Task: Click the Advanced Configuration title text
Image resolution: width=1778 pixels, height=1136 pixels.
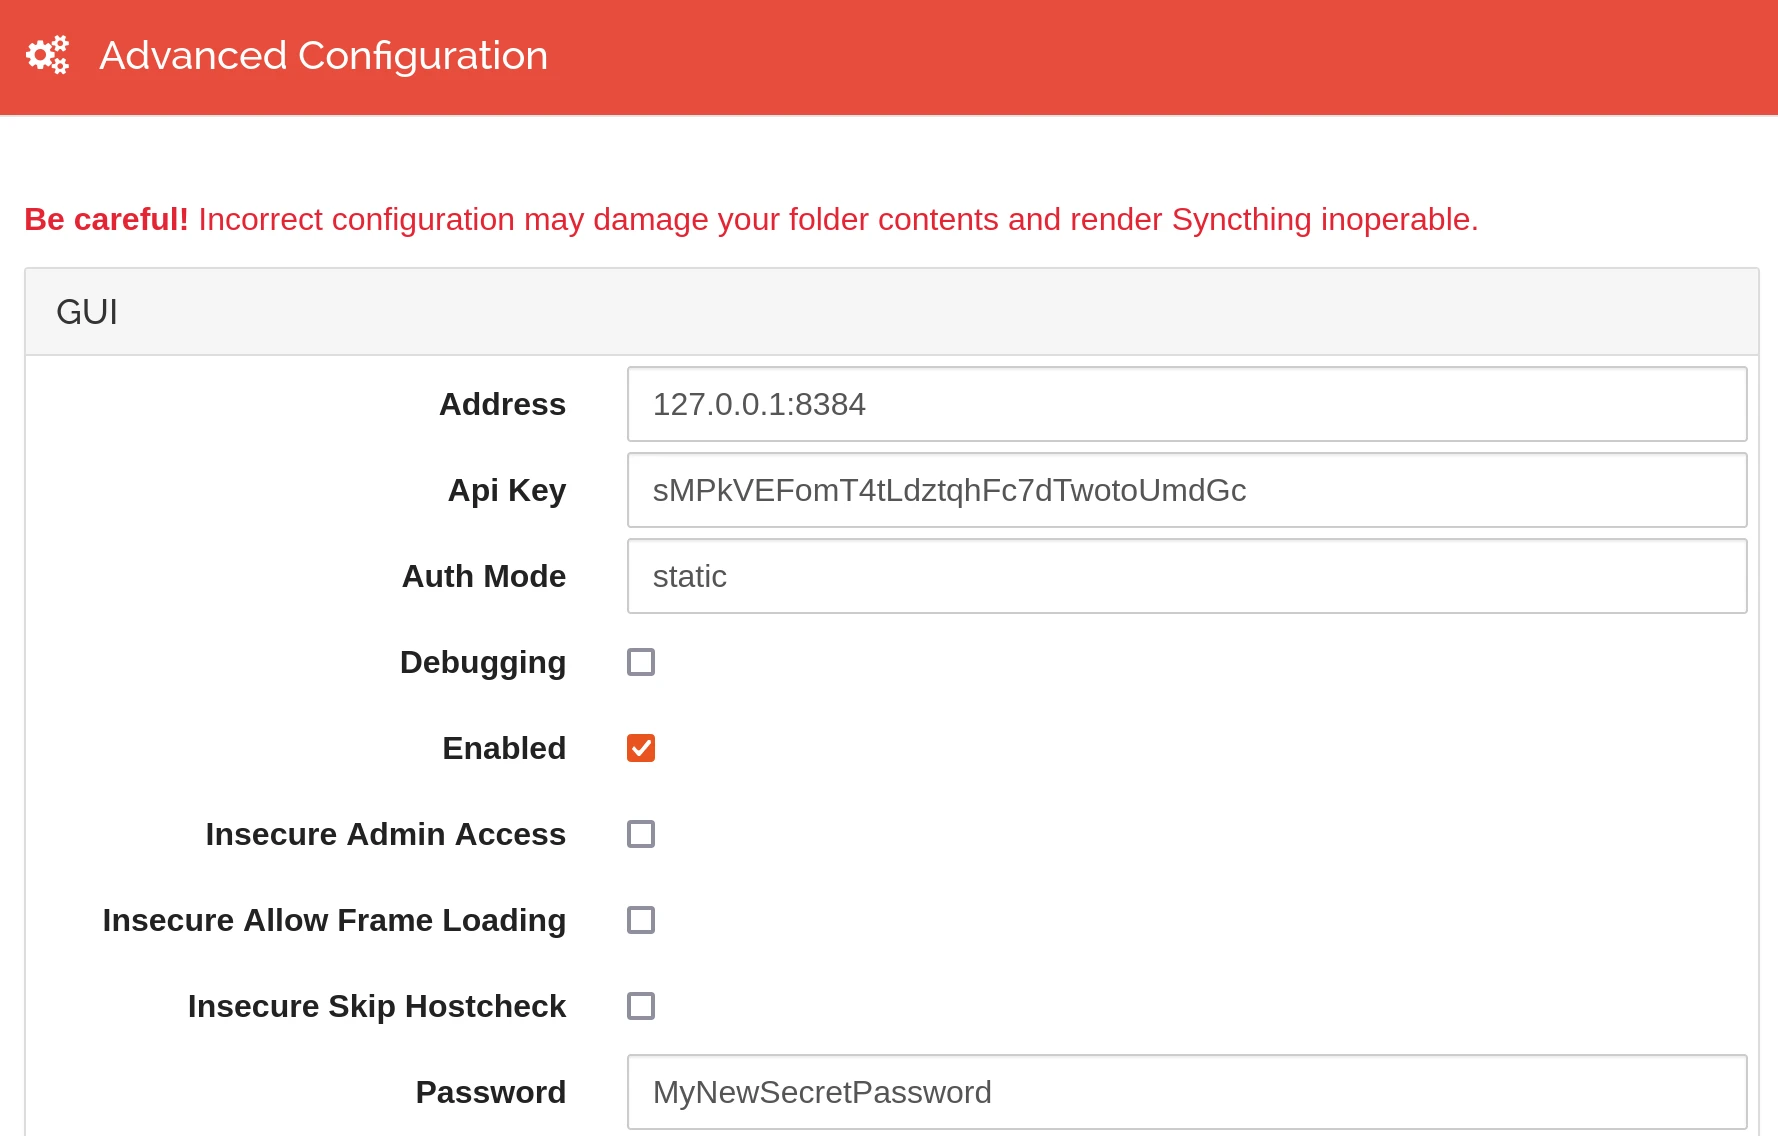Action: click(323, 56)
